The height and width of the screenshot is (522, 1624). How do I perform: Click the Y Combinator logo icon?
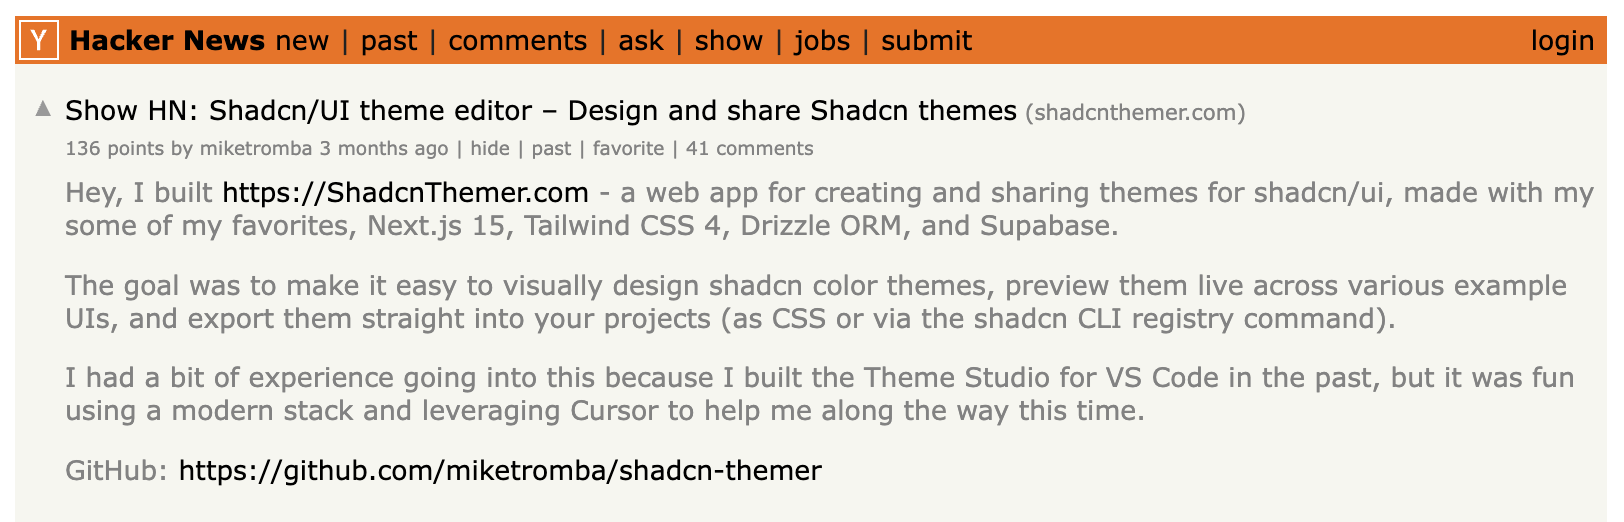38,41
